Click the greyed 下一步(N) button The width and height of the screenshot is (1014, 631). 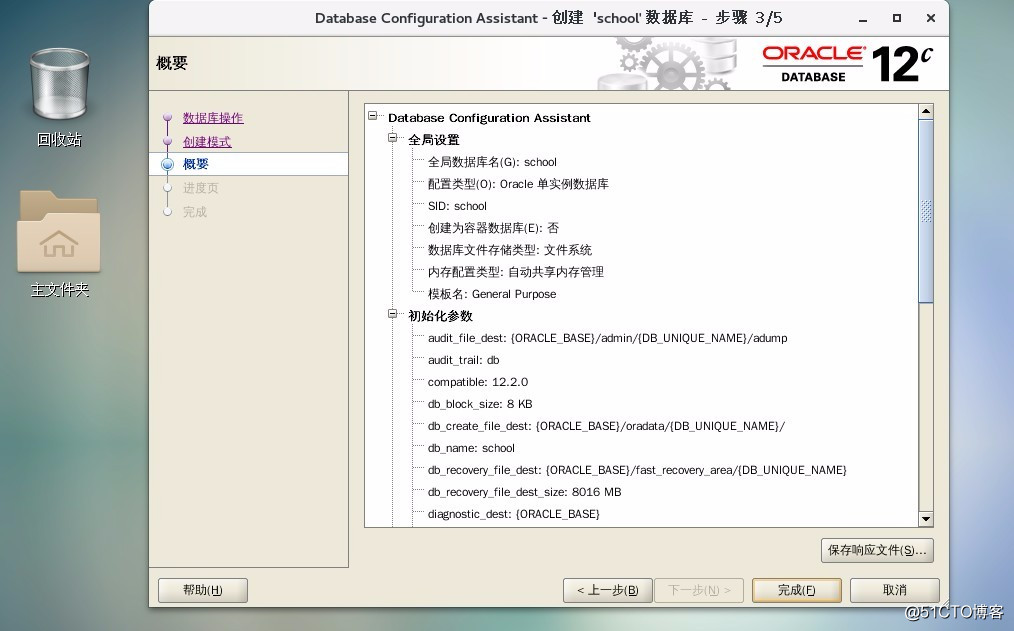[699, 590]
